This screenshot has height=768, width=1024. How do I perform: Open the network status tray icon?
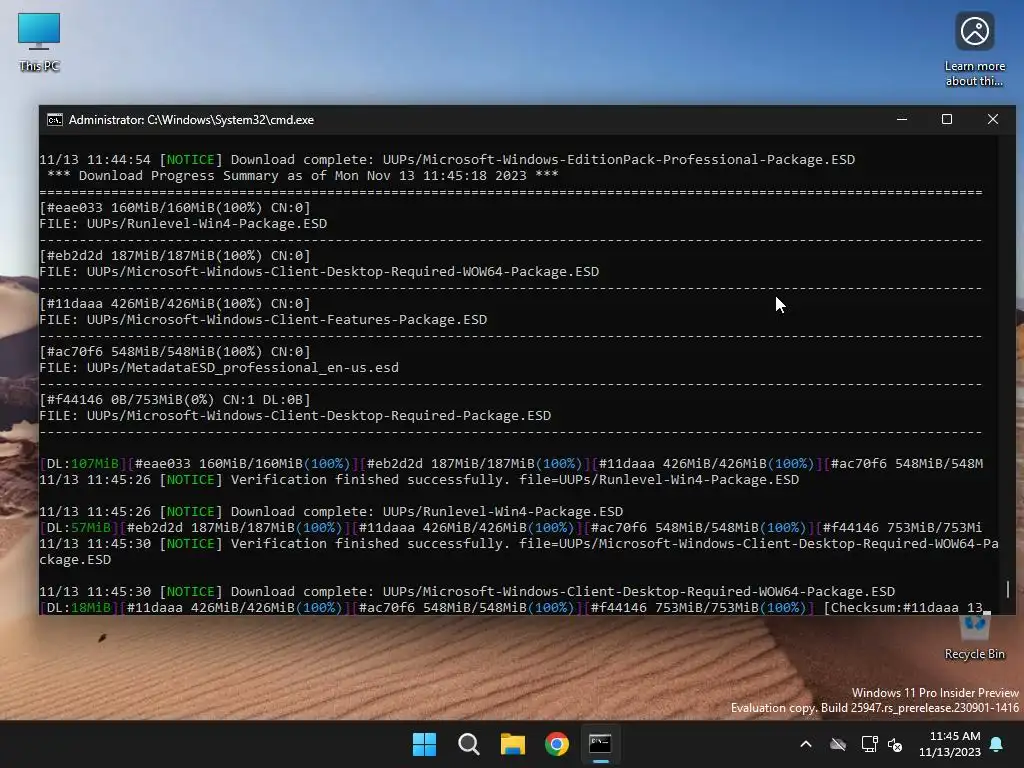[x=869, y=744]
